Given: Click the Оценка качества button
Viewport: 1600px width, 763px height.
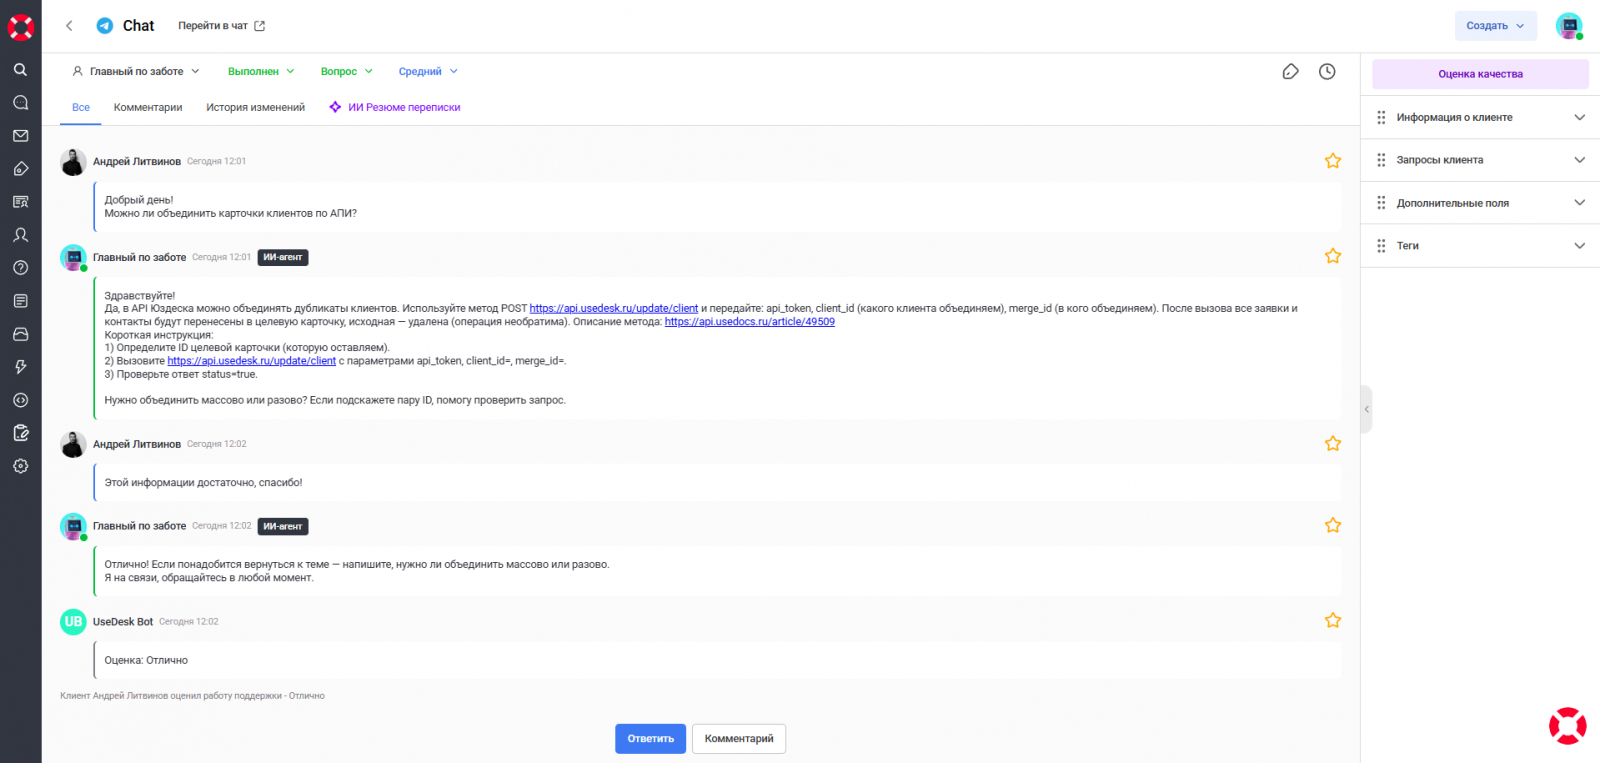Looking at the screenshot, I should click(1480, 74).
